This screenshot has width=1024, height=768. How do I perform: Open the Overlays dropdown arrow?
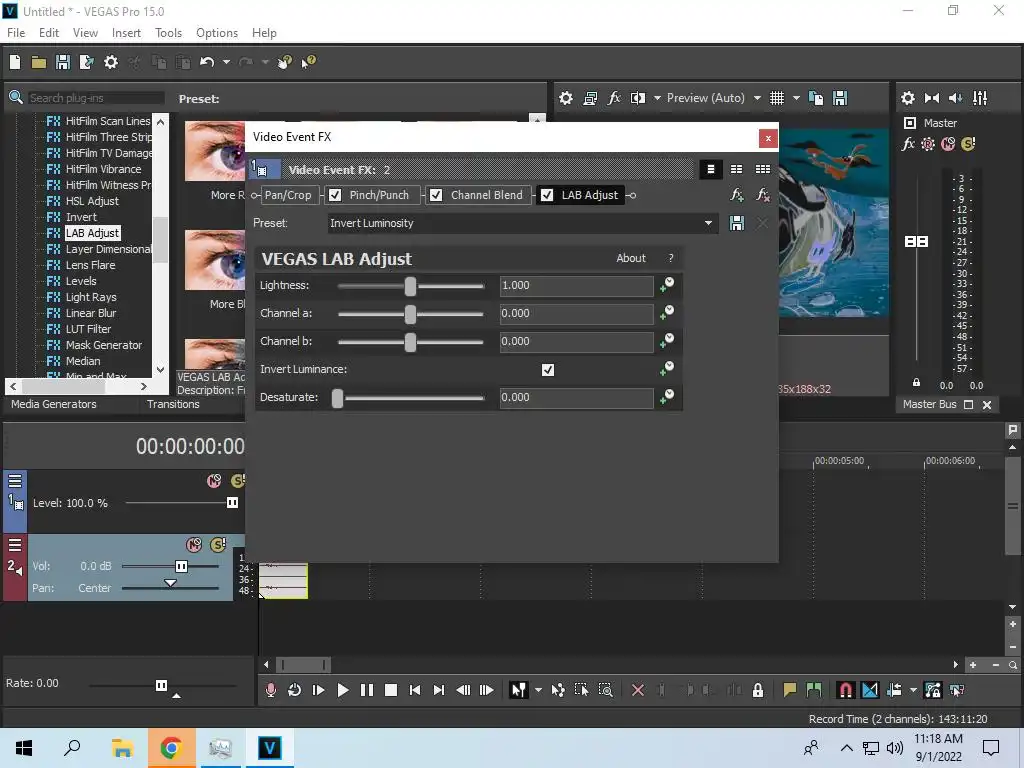pyautogui.click(x=796, y=98)
